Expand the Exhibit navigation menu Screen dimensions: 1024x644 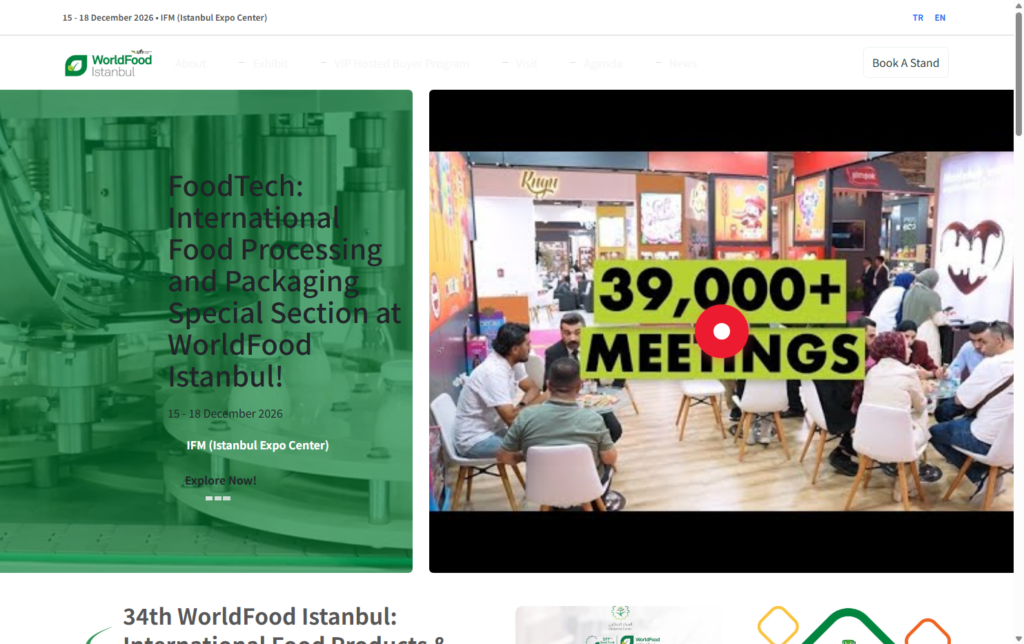270,63
